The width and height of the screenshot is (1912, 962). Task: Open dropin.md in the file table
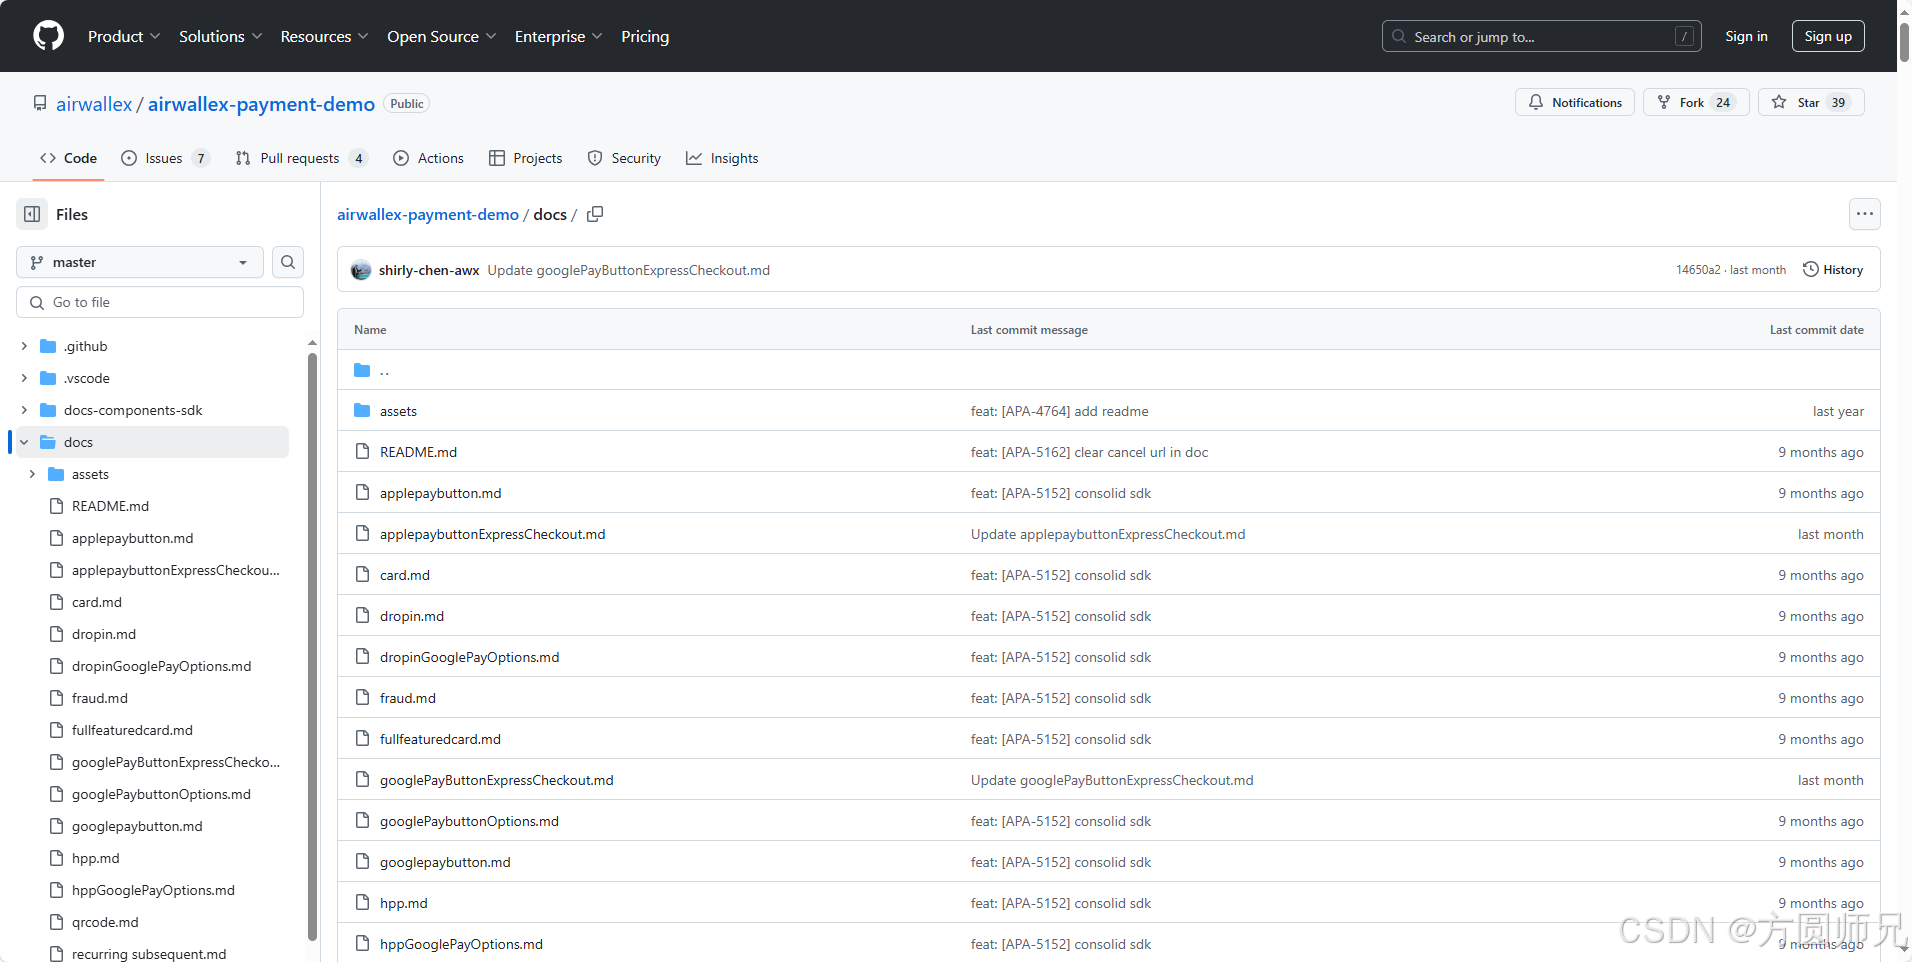tap(412, 616)
